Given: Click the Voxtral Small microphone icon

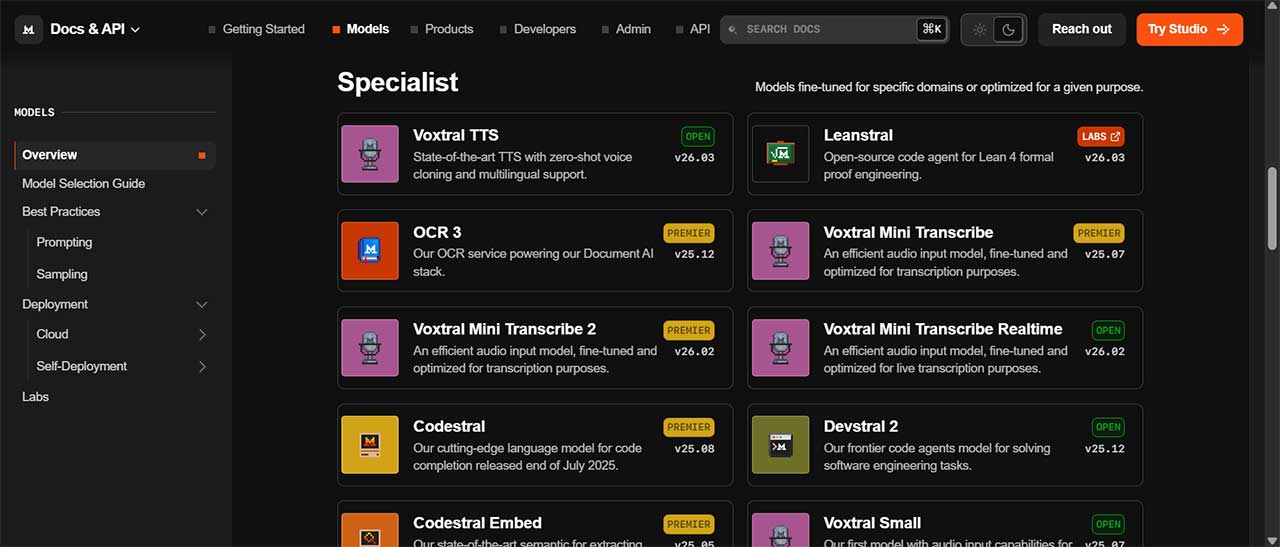Looking at the screenshot, I should point(780,530).
